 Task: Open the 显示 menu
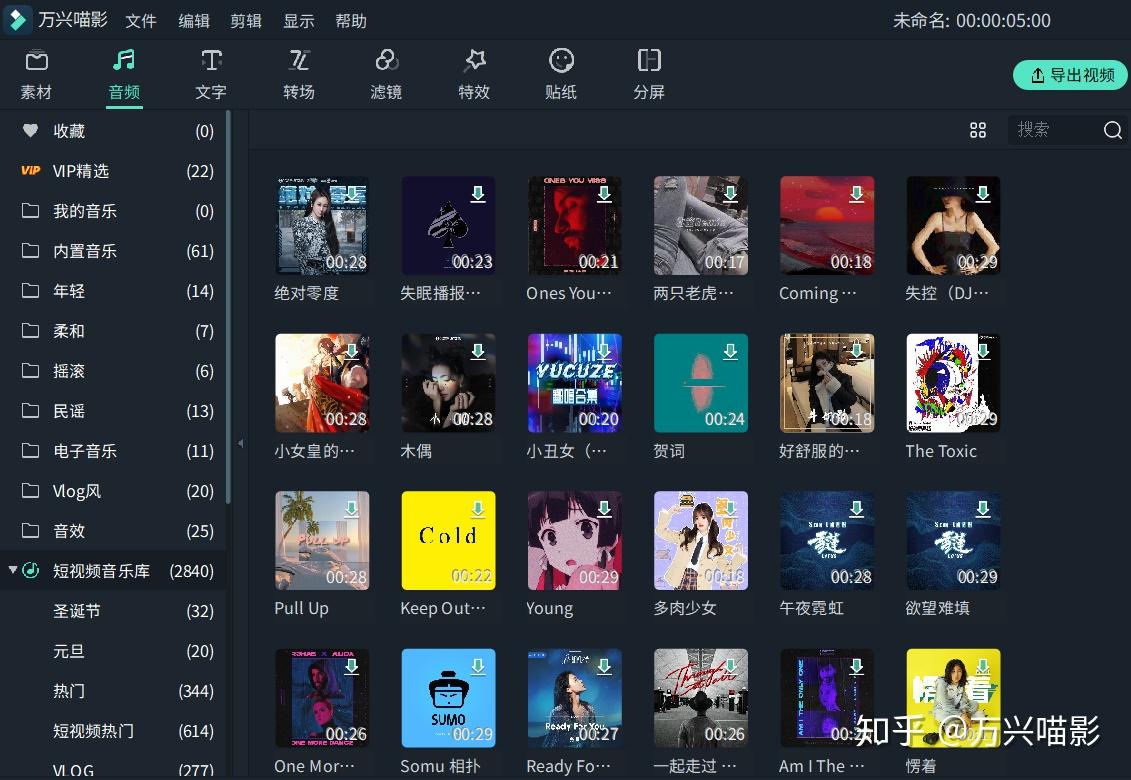[299, 21]
